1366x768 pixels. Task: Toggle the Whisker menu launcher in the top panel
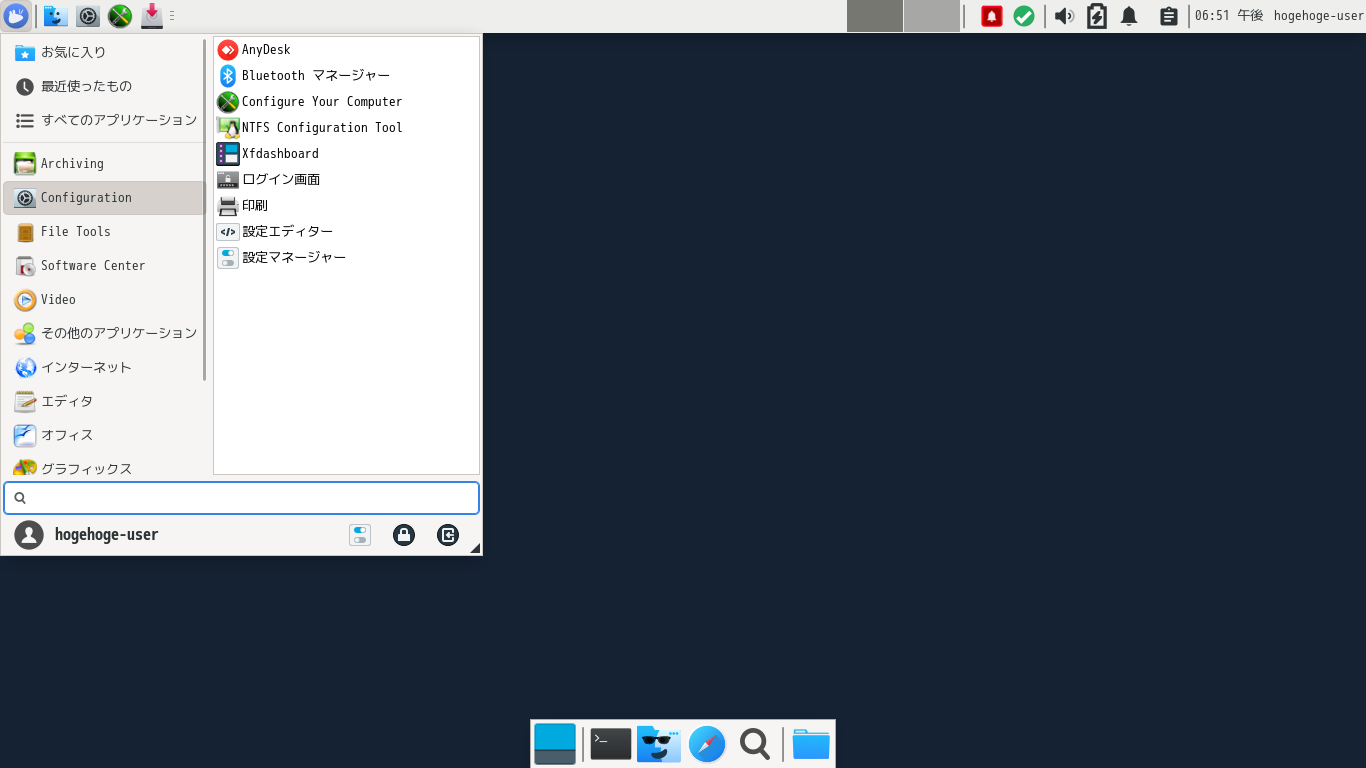coord(16,16)
